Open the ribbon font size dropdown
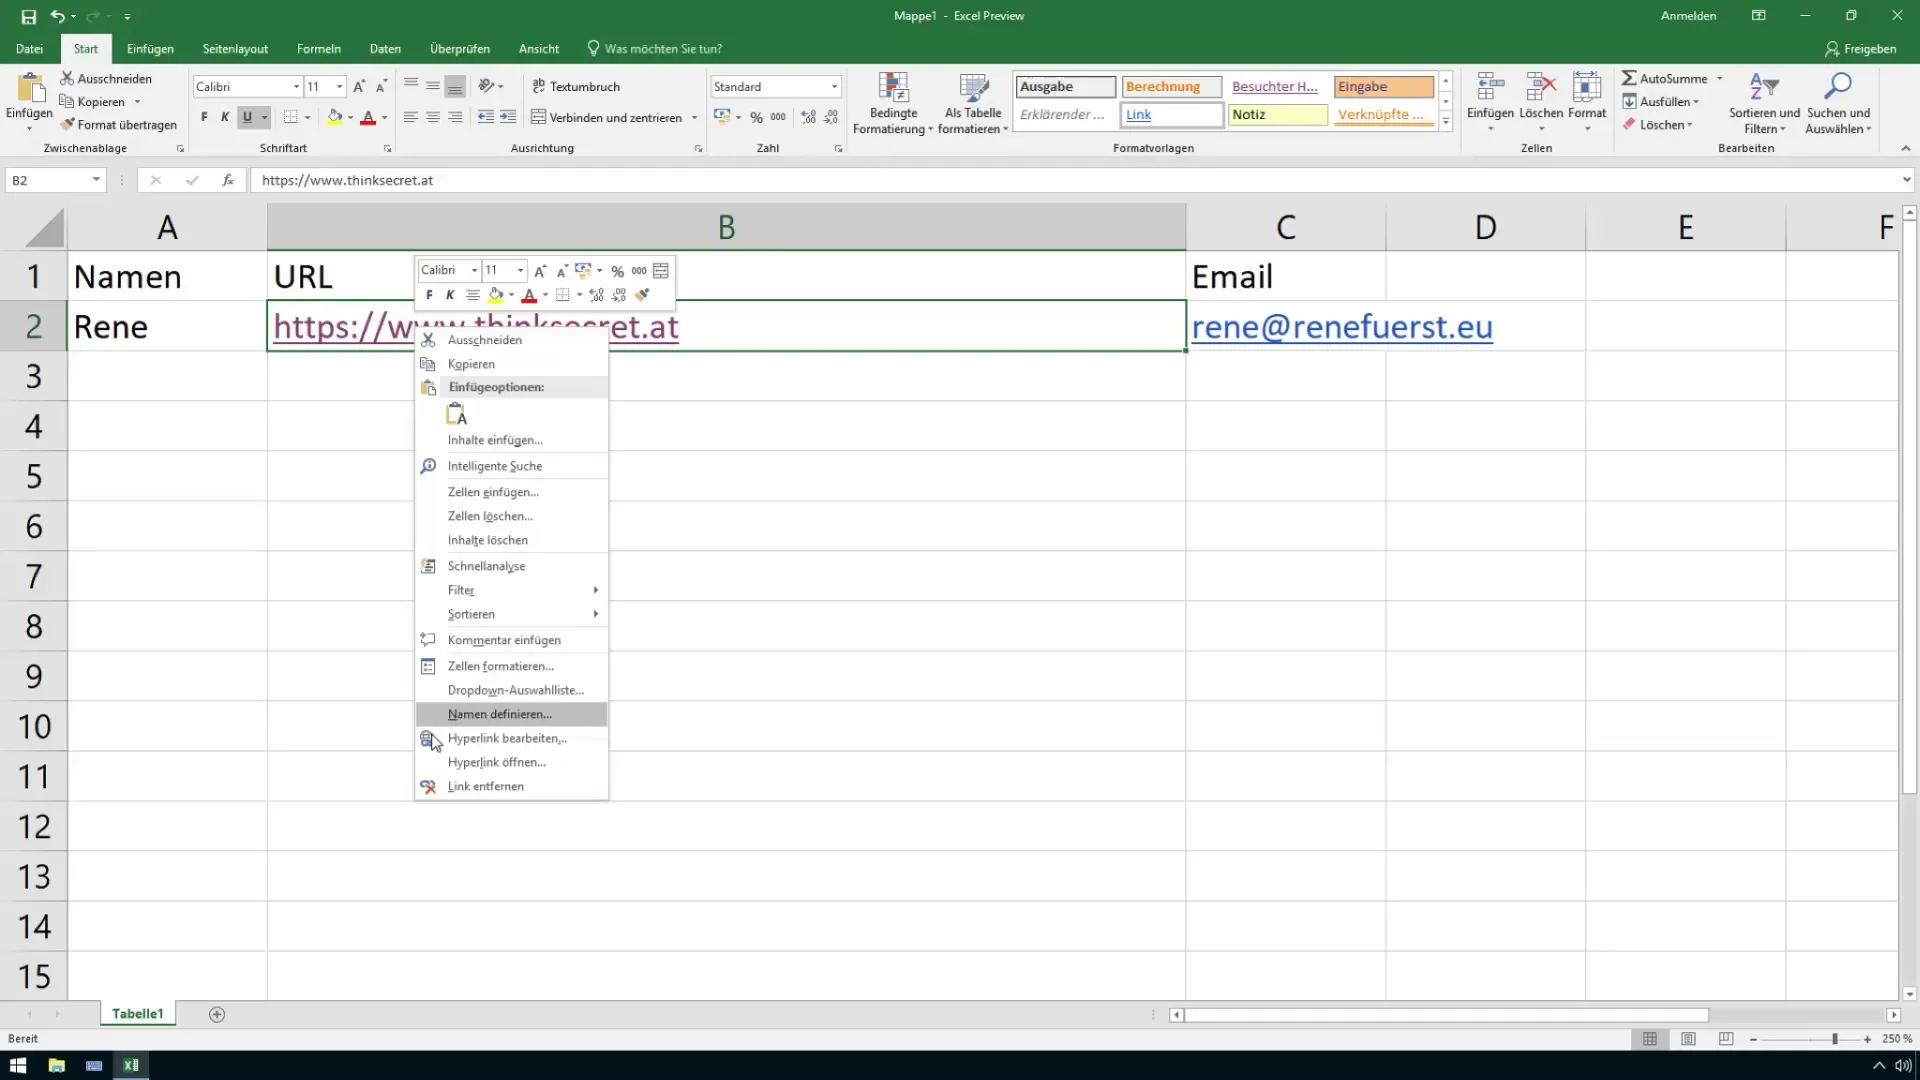This screenshot has width=1920, height=1080. click(340, 87)
